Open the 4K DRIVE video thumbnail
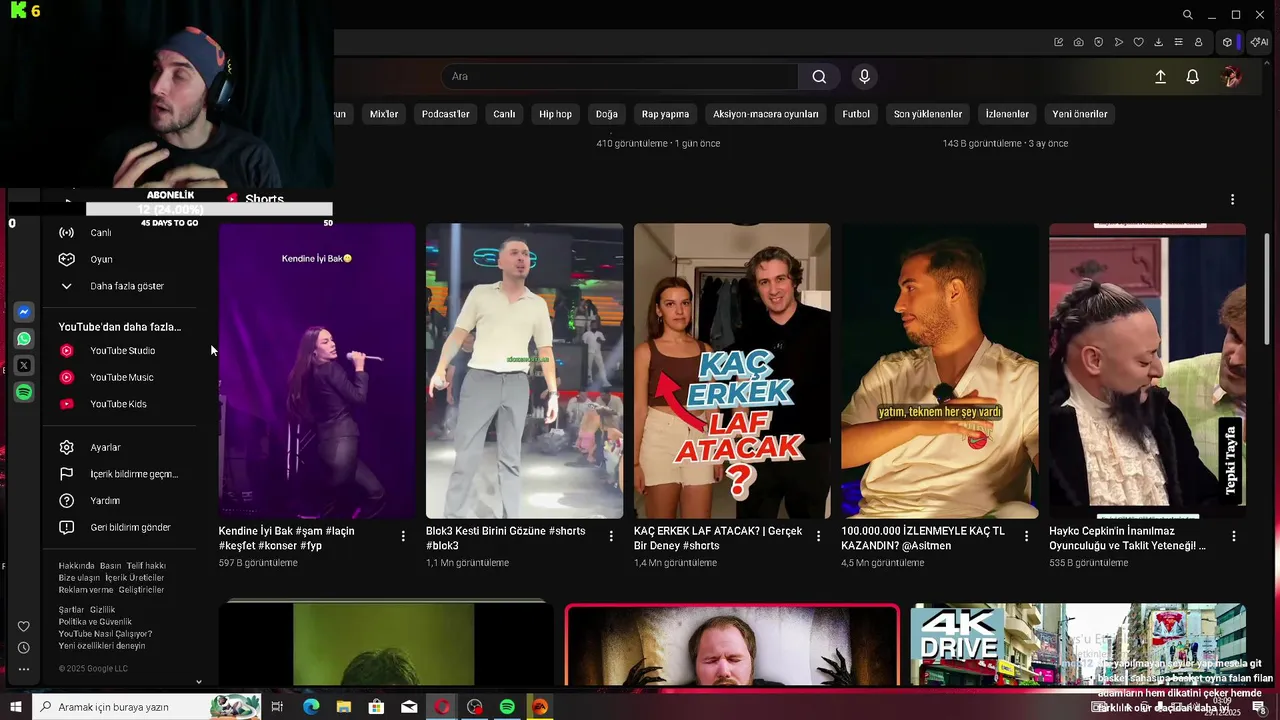1280x720 pixels. [1078, 645]
